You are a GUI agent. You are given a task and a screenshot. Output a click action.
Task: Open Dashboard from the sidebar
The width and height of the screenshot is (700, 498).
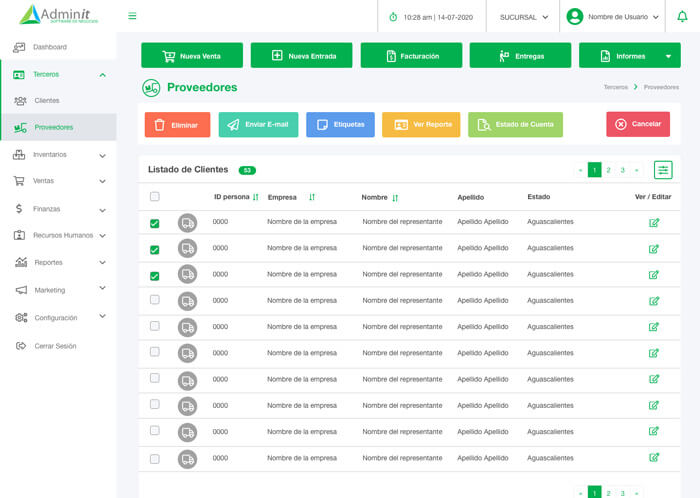click(49, 47)
